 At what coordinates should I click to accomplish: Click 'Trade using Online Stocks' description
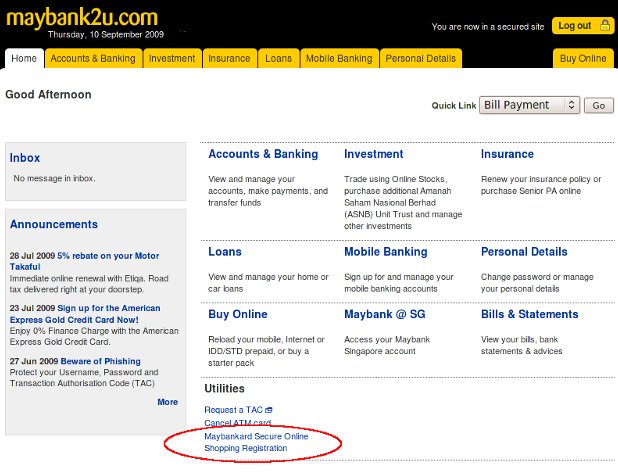pyautogui.click(x=403, y=203)
